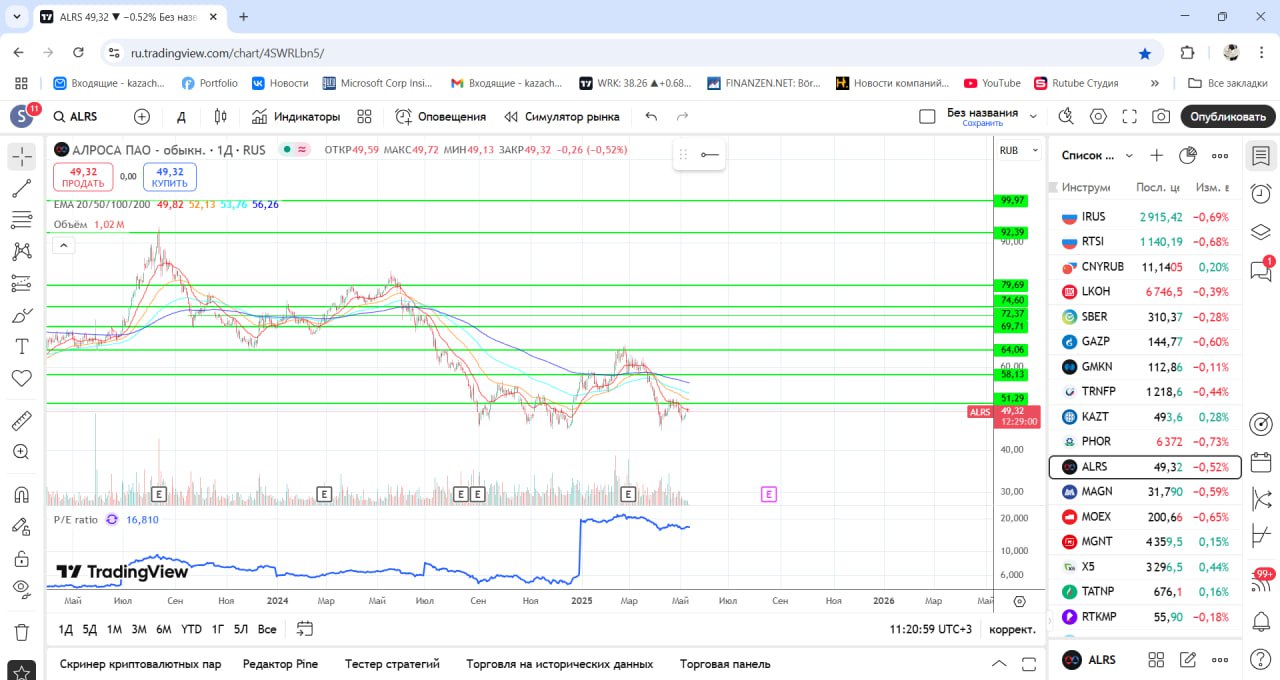Select the YTD time range
Viewport: 1280px width, 680px height.
[x=191, y=629]
